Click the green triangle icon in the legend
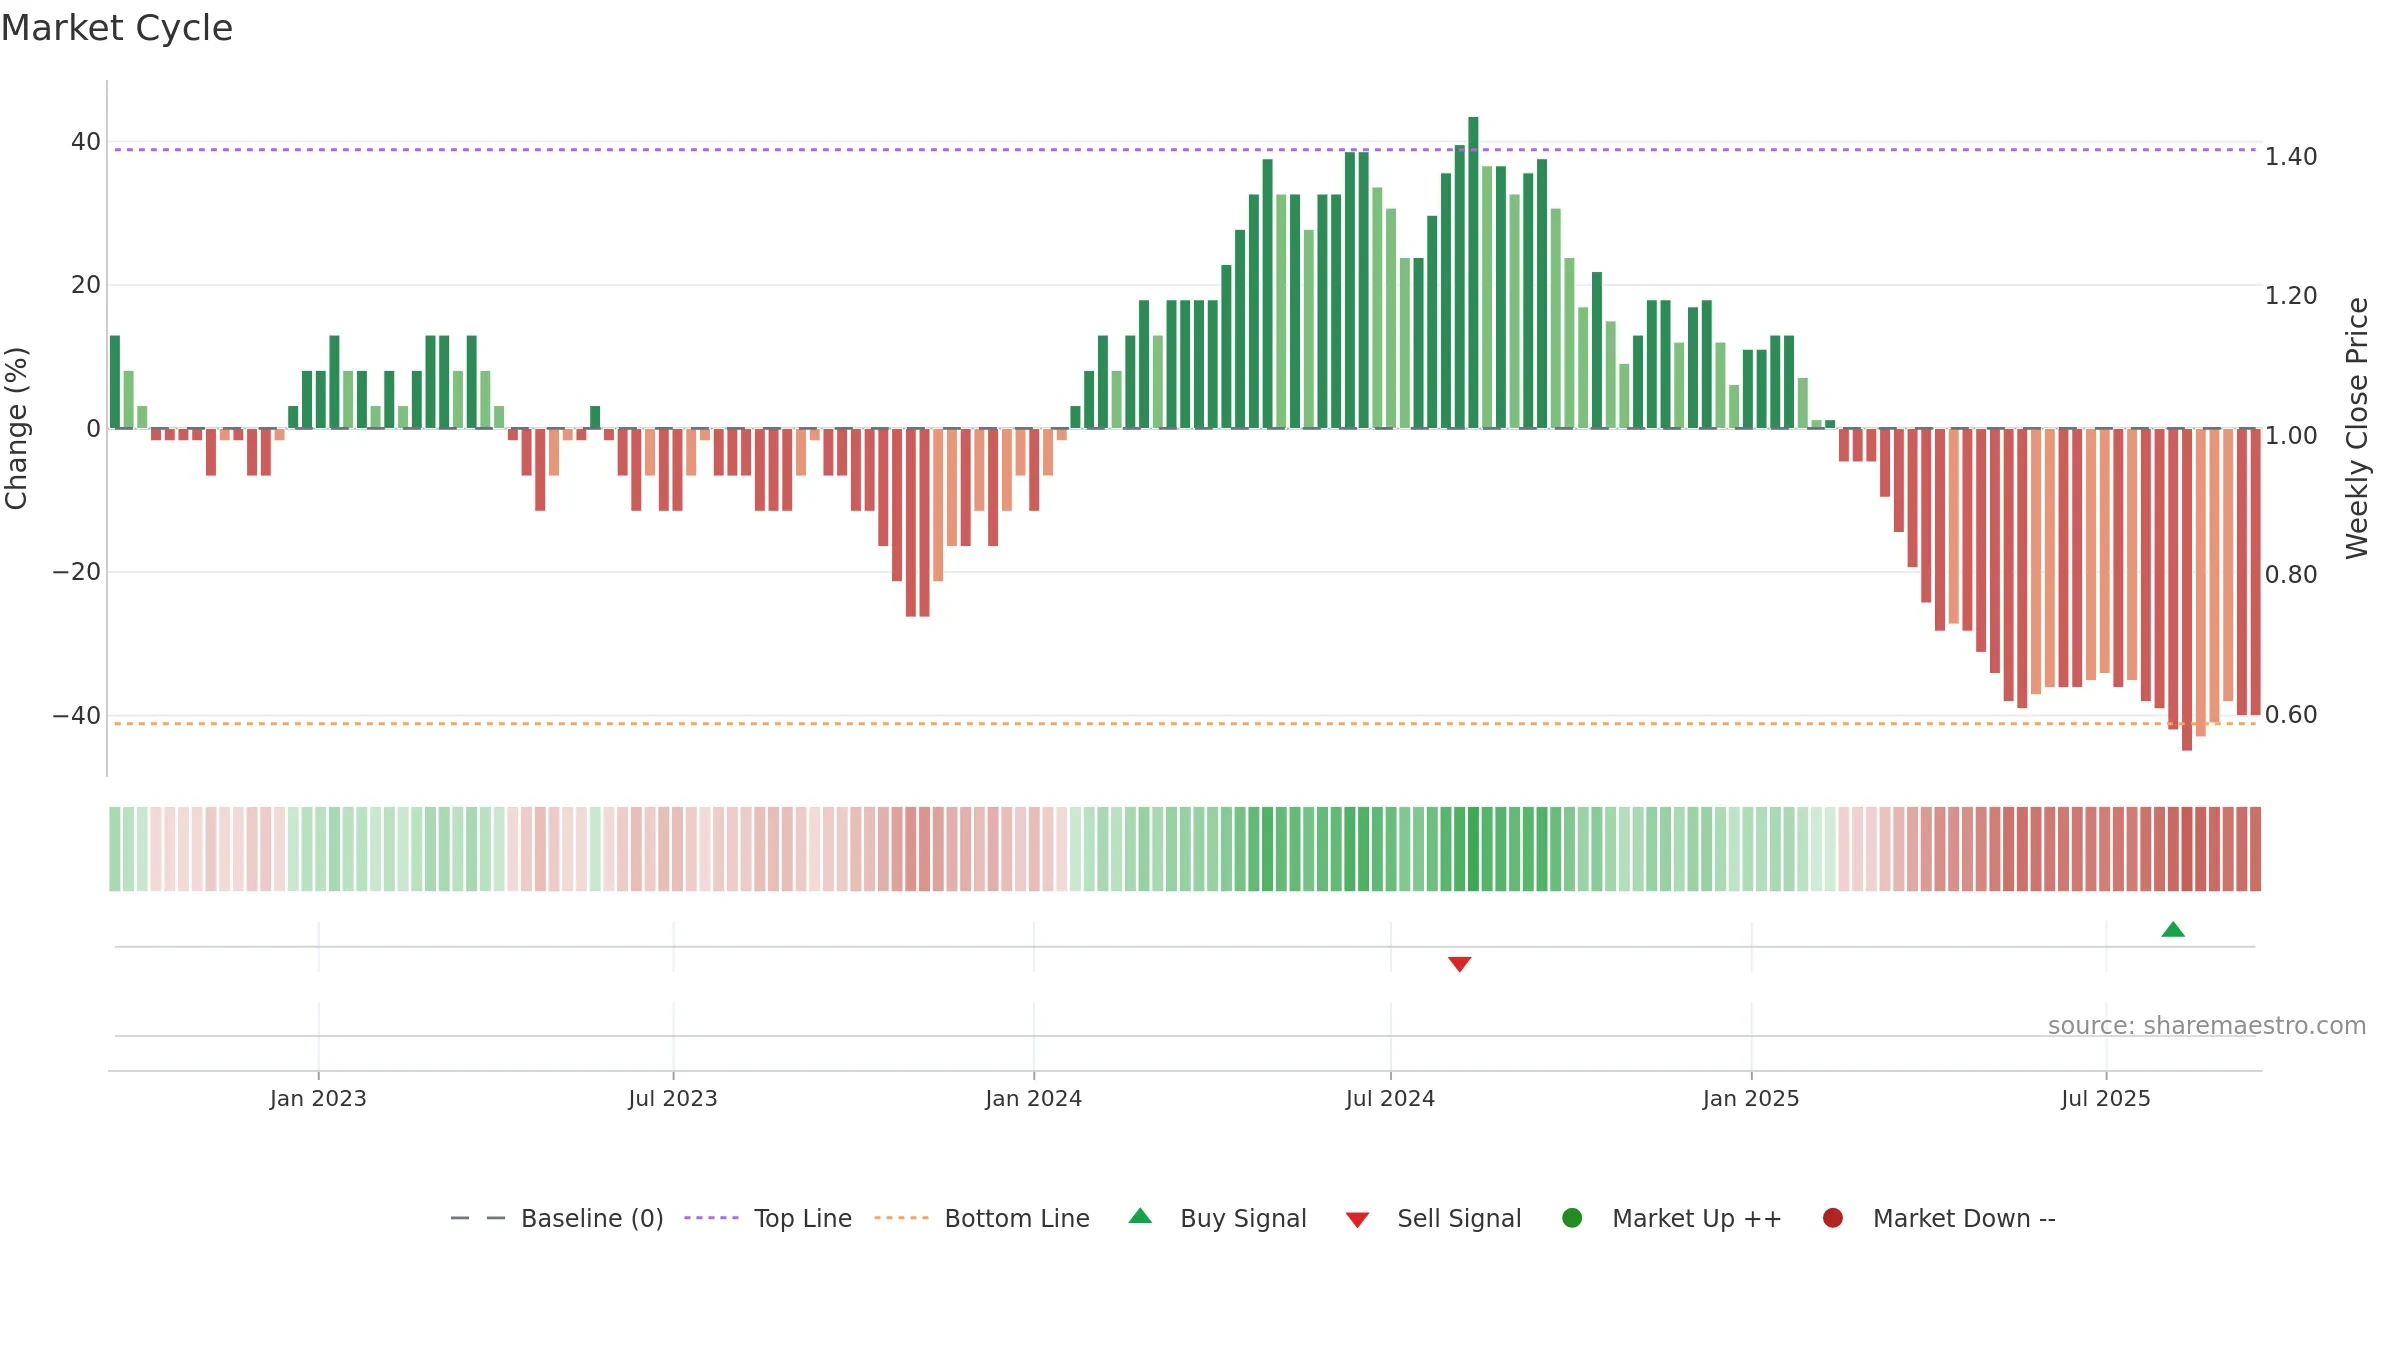Screen dimensions: 2400x1350 tap(1140, 1216)
